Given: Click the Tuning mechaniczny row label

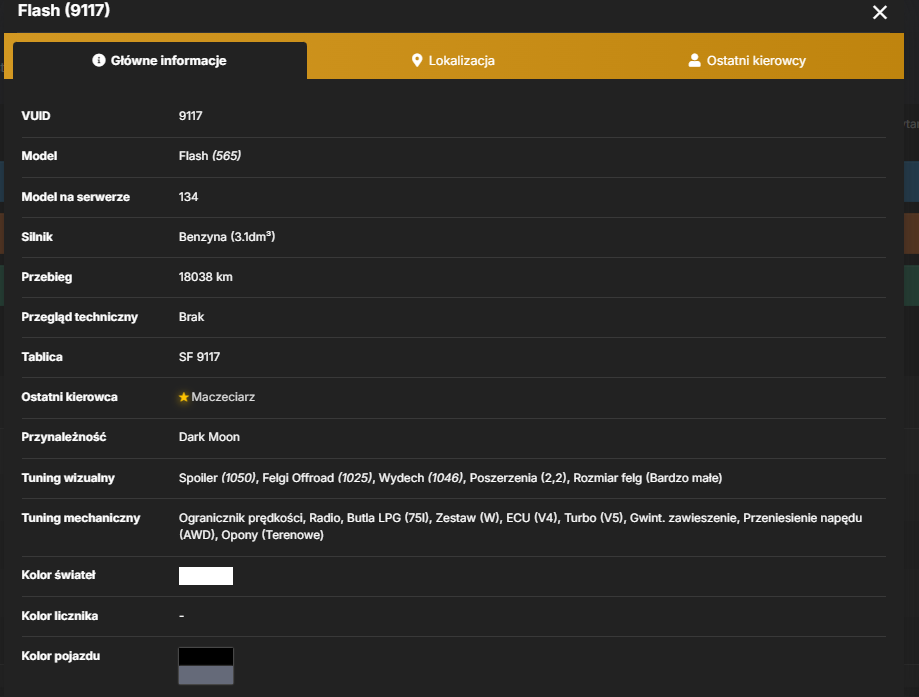Looking at the screenshot, I should pyautogui.click(x=81, y=518).
